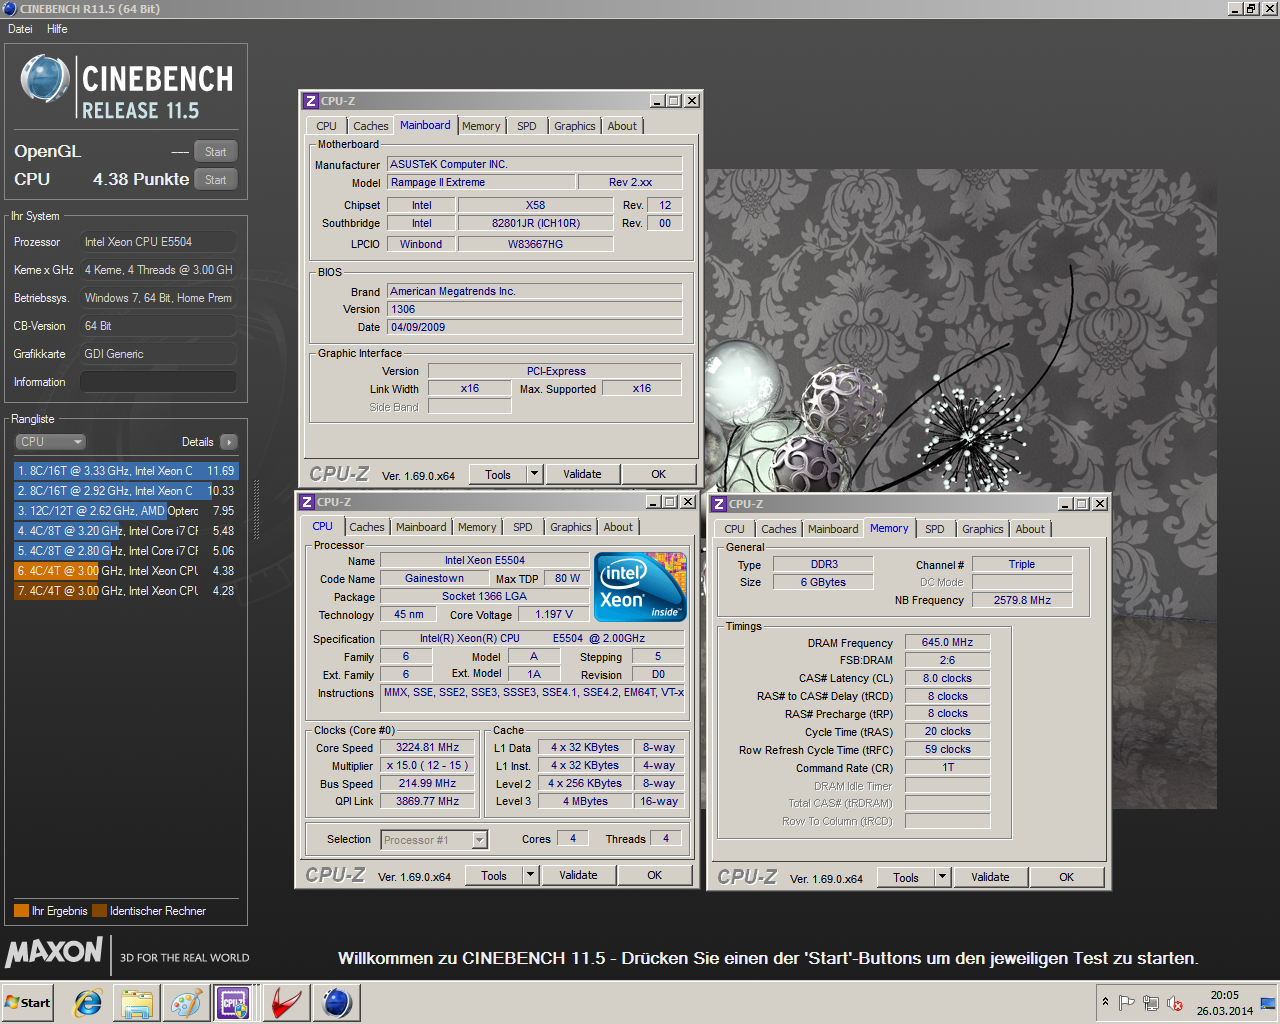Open SPD tab in Memory CPU-Z window

point(935,529)
